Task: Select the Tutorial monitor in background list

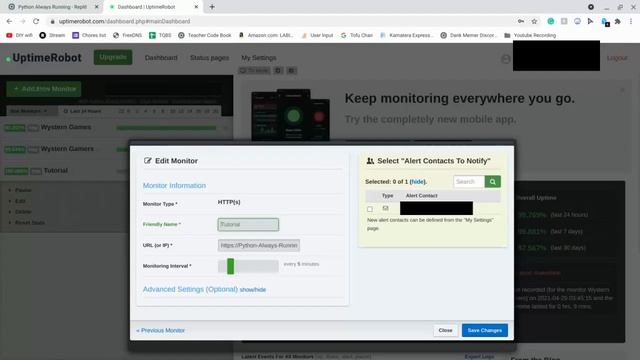Action: 56,171
